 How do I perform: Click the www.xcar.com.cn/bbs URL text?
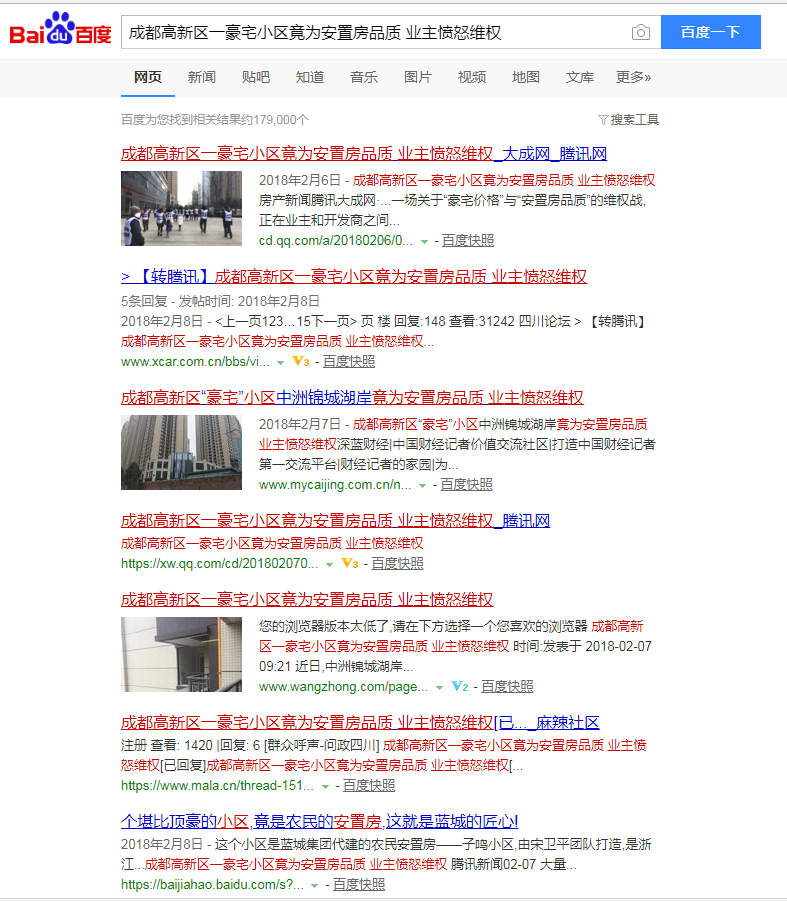[195, 361]
